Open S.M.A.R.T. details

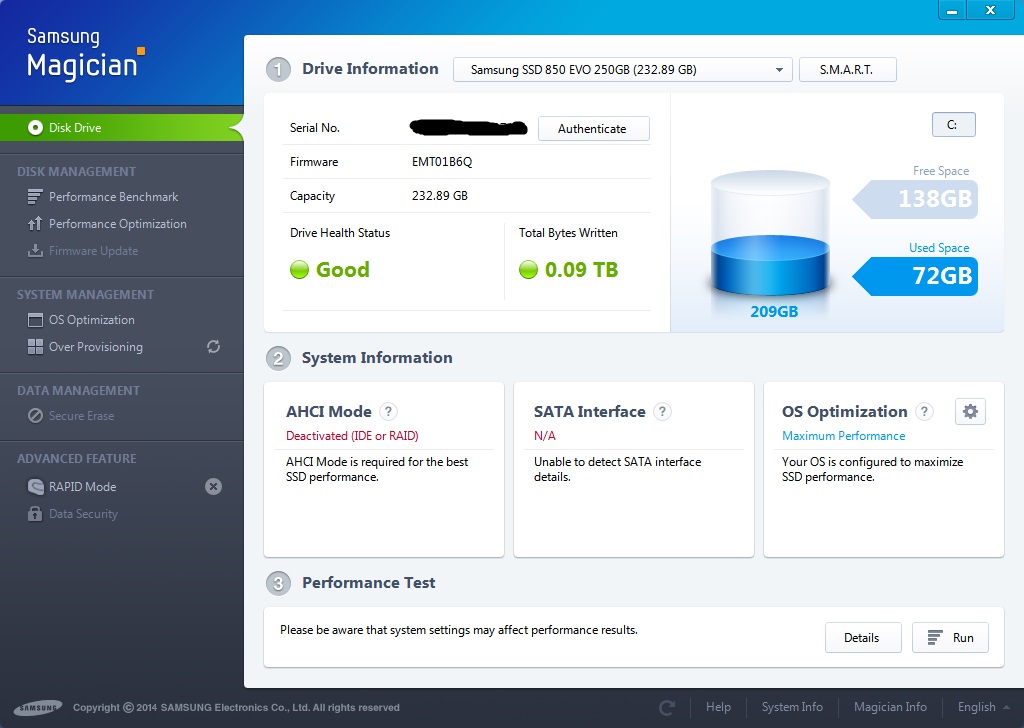(x=848, y=70)
